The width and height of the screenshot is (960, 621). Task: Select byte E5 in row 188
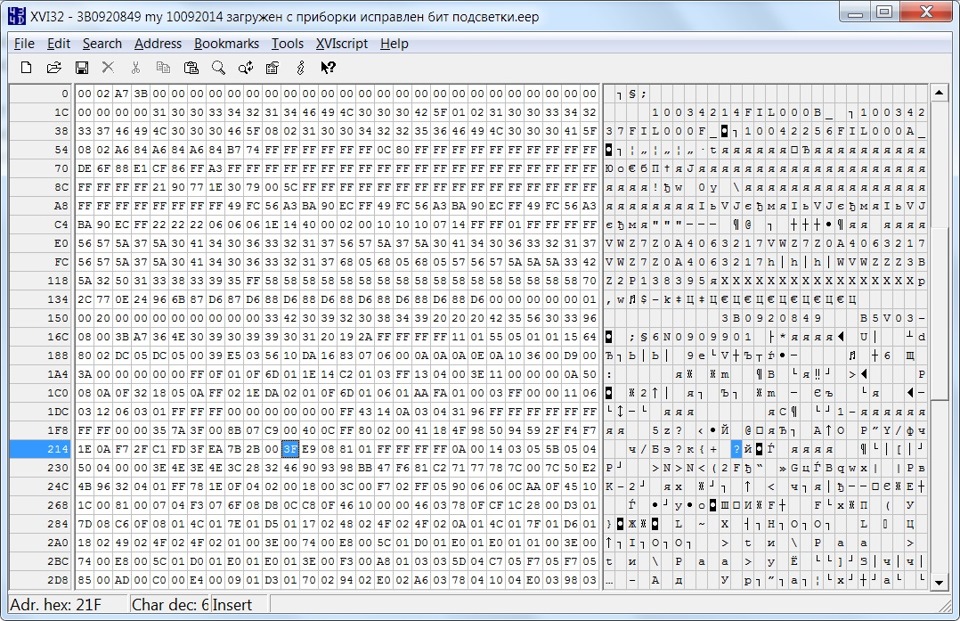click(x=234, y=355)
